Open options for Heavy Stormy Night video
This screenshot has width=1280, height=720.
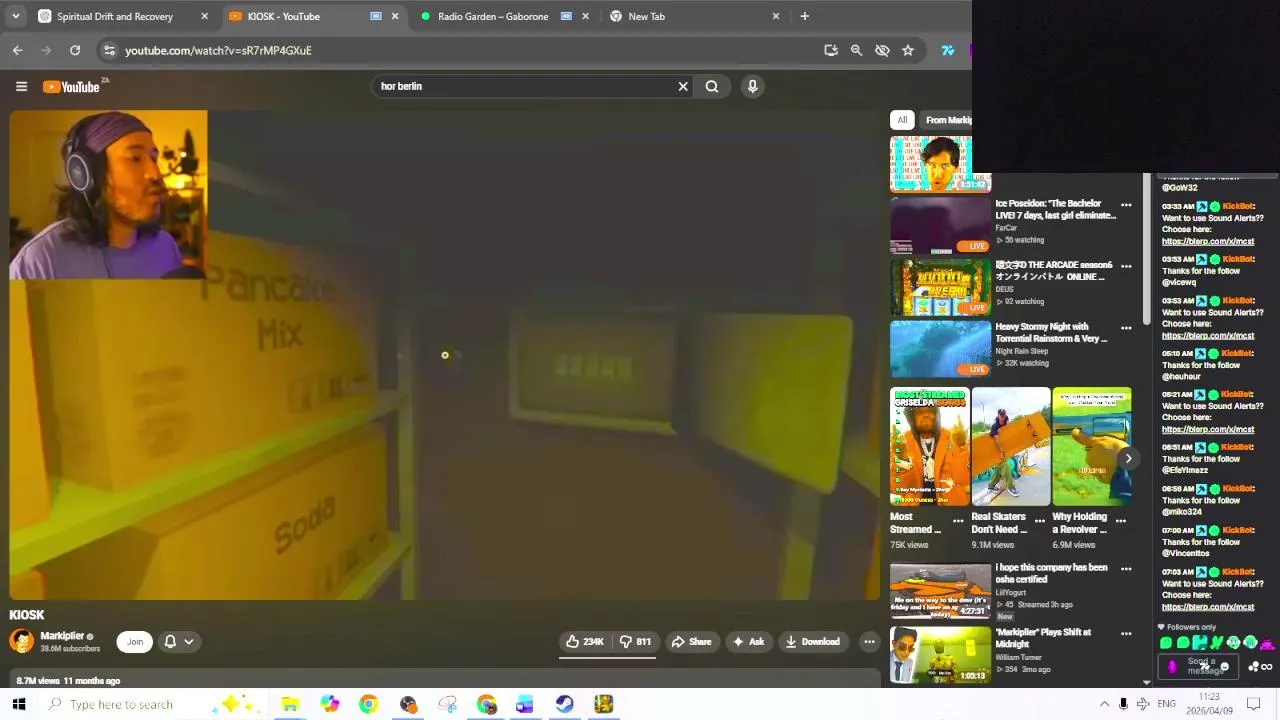[x=1126, y=328]
